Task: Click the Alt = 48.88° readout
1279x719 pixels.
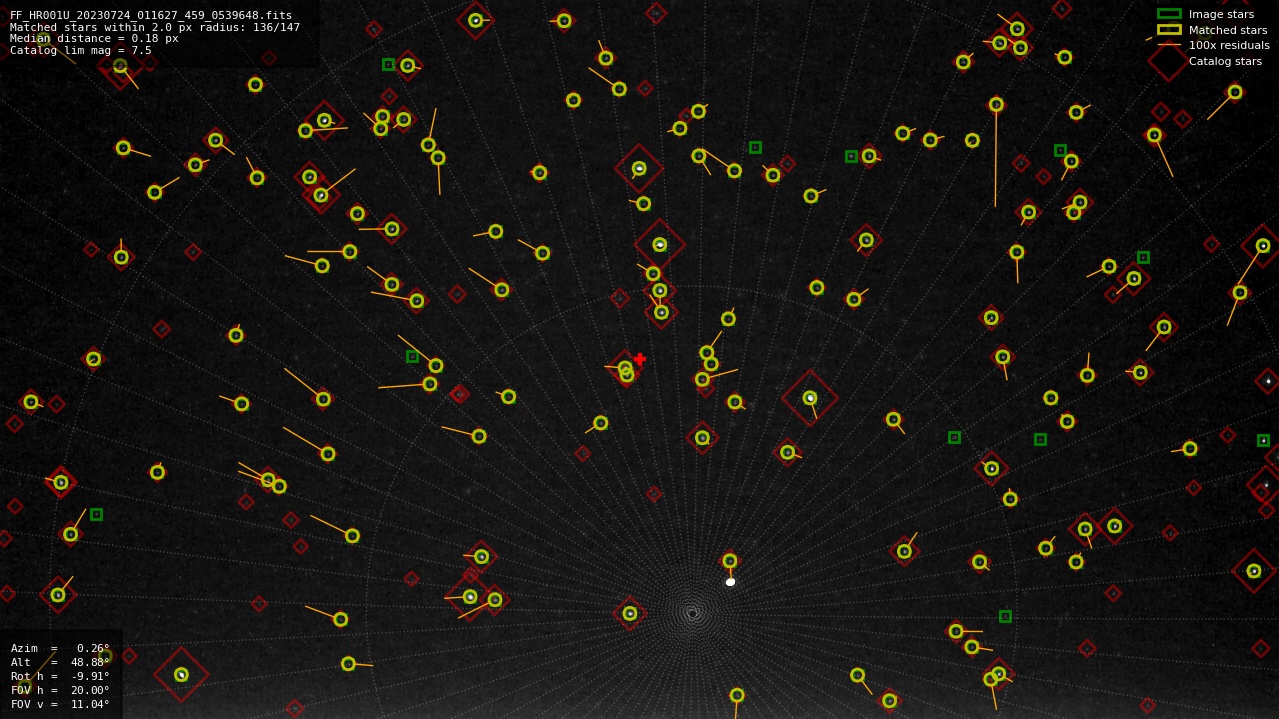Action: 61,663
